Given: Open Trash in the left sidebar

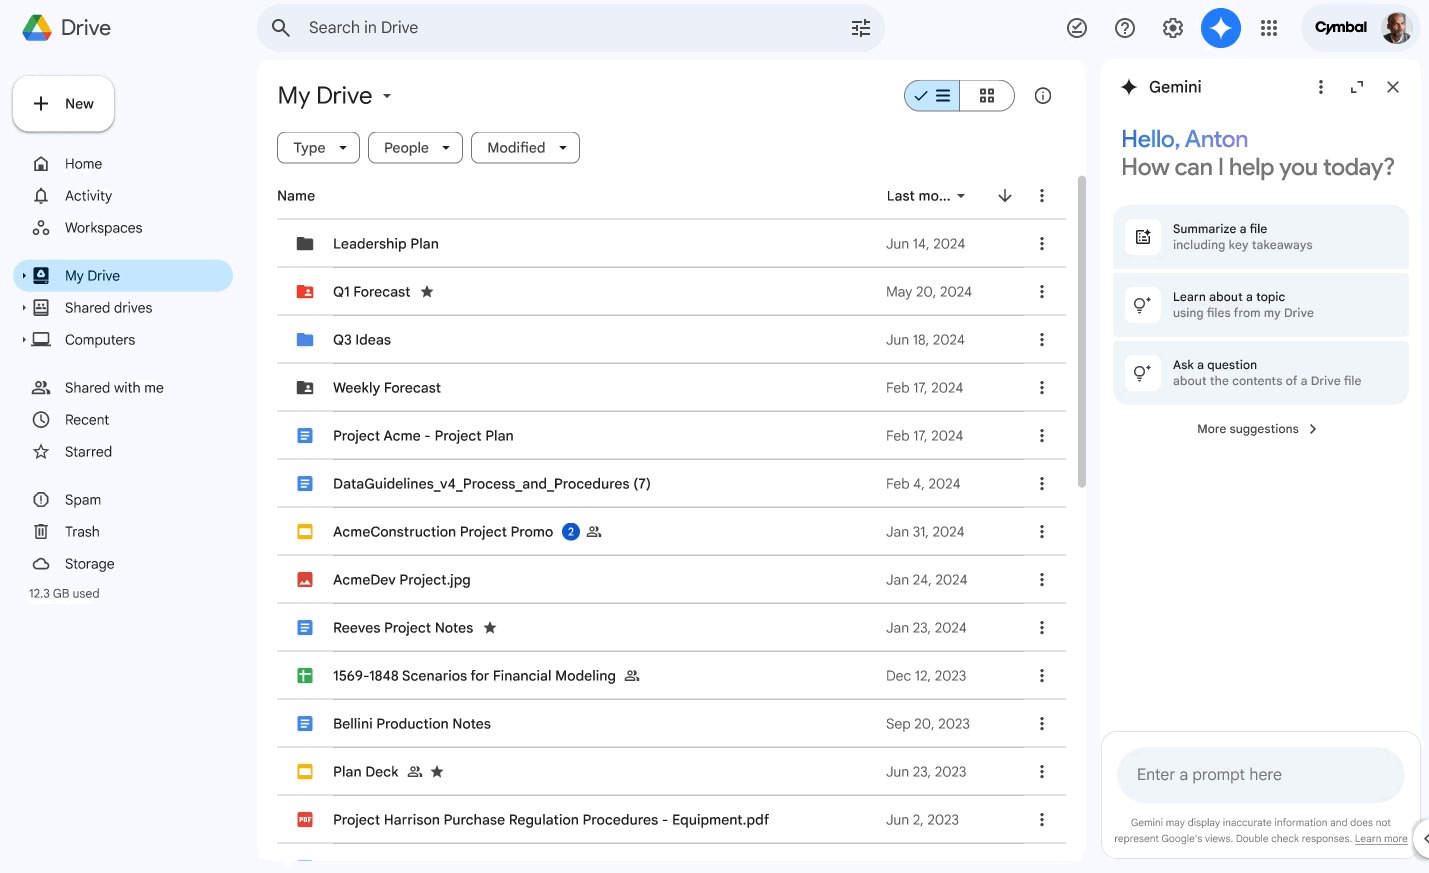Looking at the screenshot, I should (82, 532).
